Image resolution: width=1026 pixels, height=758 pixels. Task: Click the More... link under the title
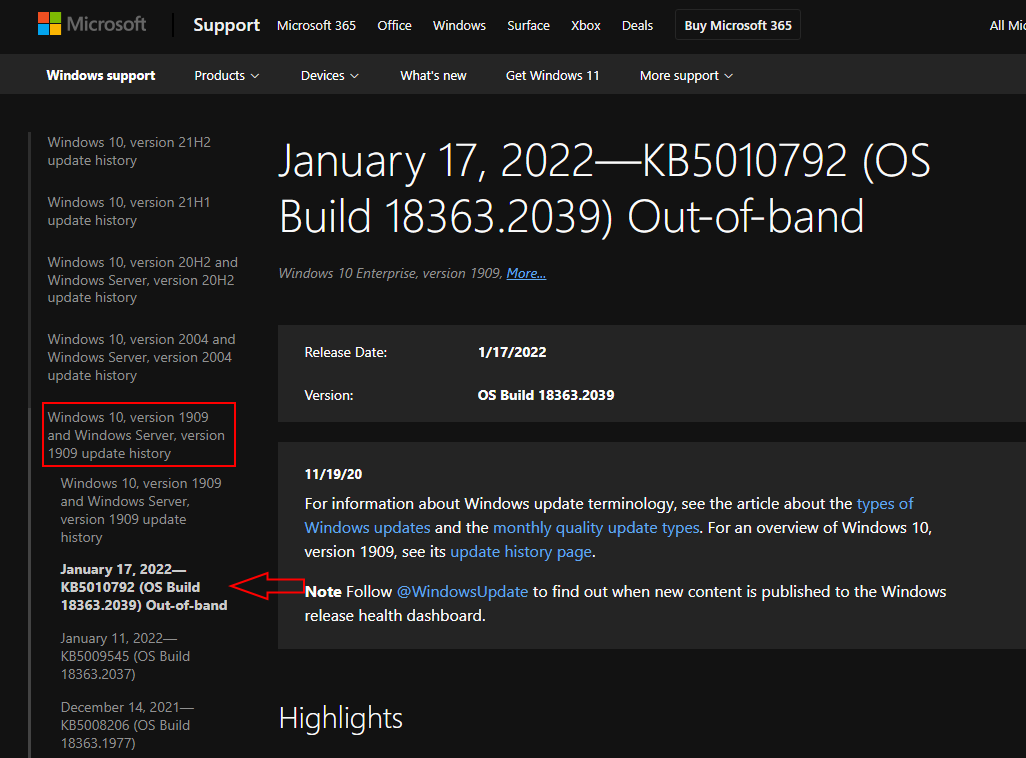[526, 273]
